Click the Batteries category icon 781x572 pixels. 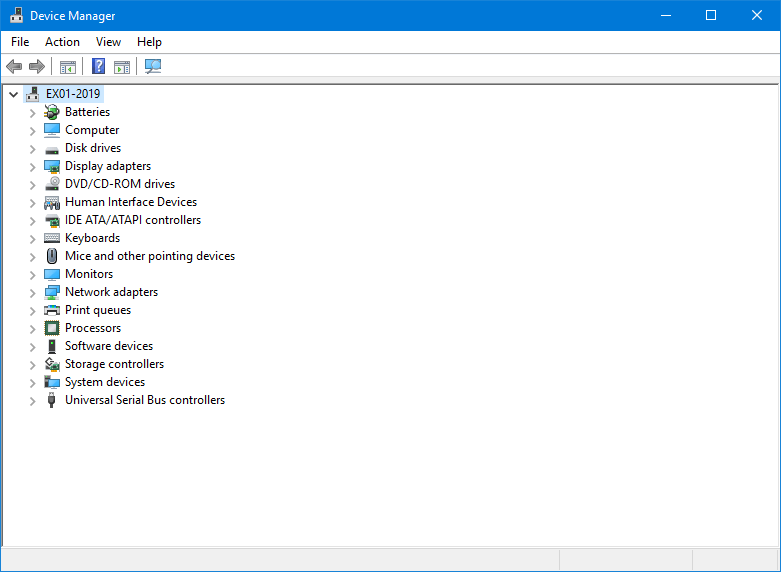(52, 112)
